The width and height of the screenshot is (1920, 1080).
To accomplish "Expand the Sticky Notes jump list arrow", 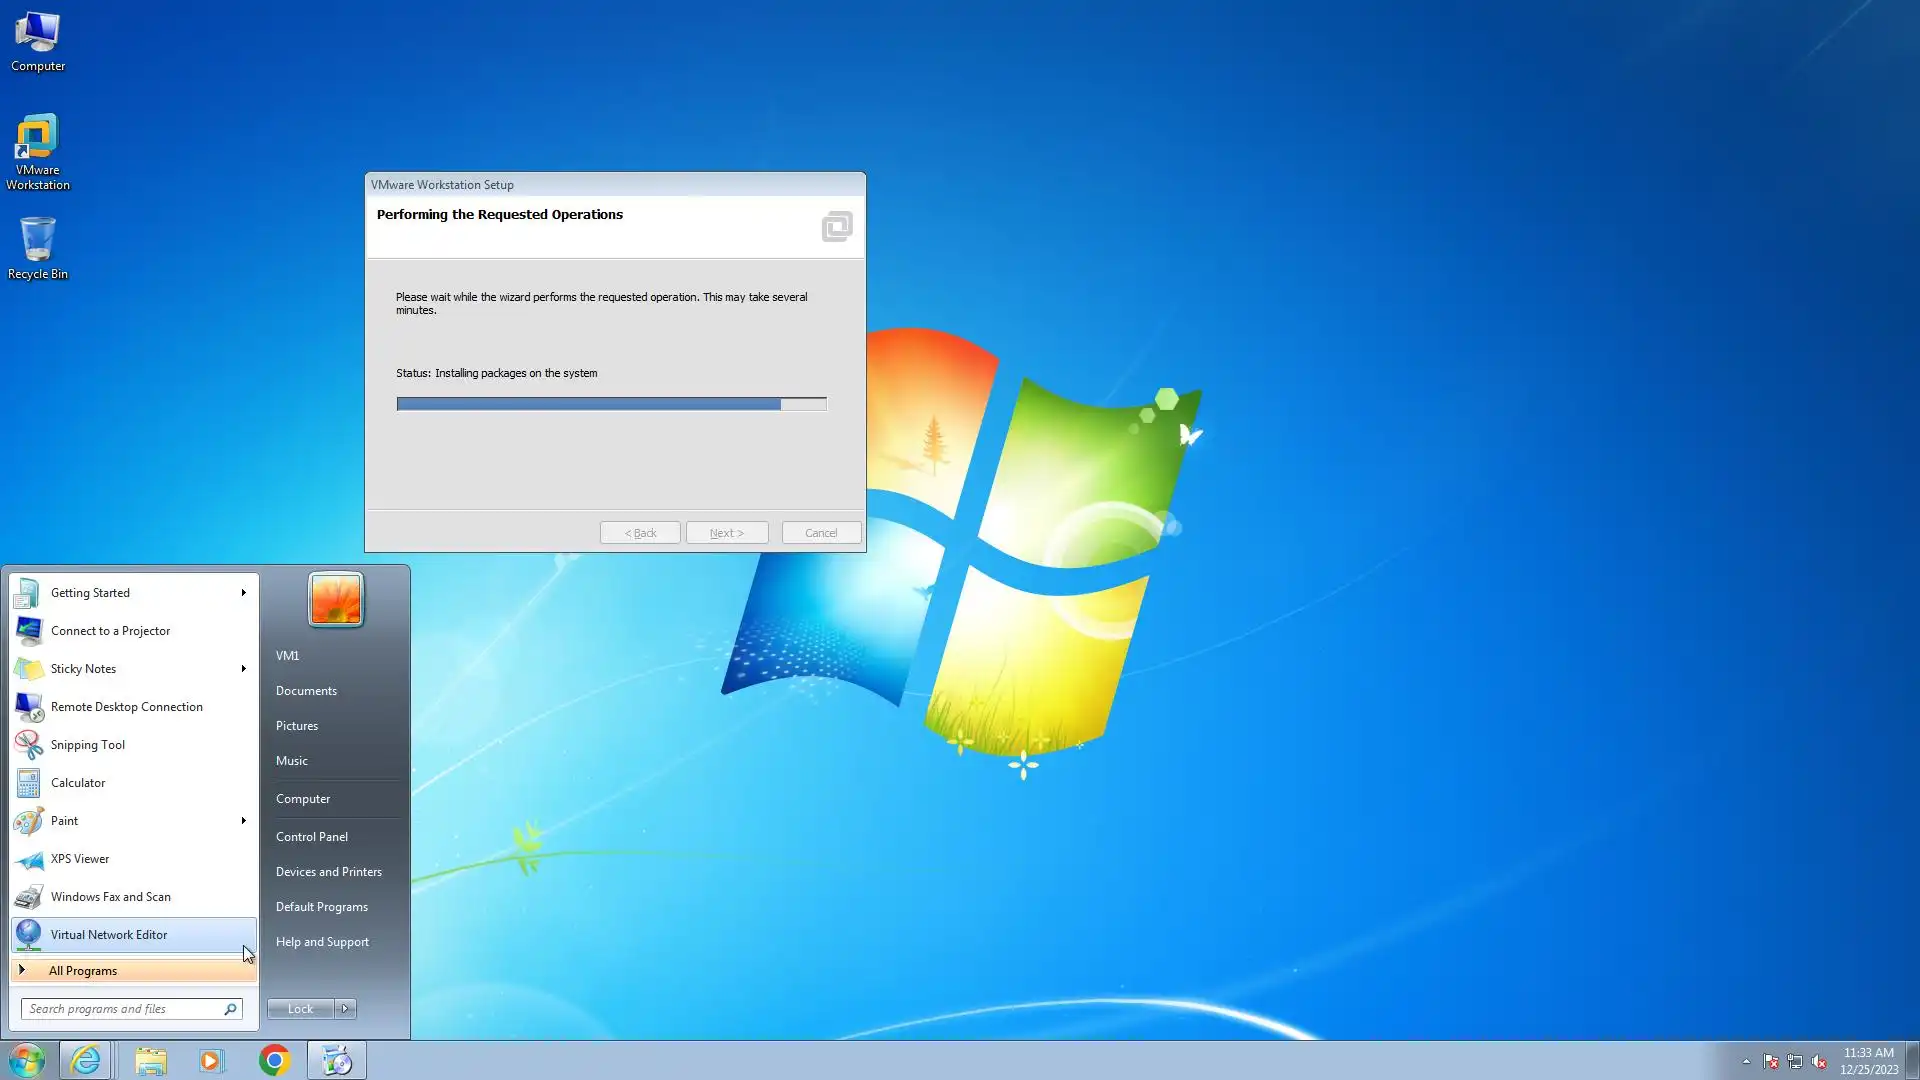I will tap(243, 669).
